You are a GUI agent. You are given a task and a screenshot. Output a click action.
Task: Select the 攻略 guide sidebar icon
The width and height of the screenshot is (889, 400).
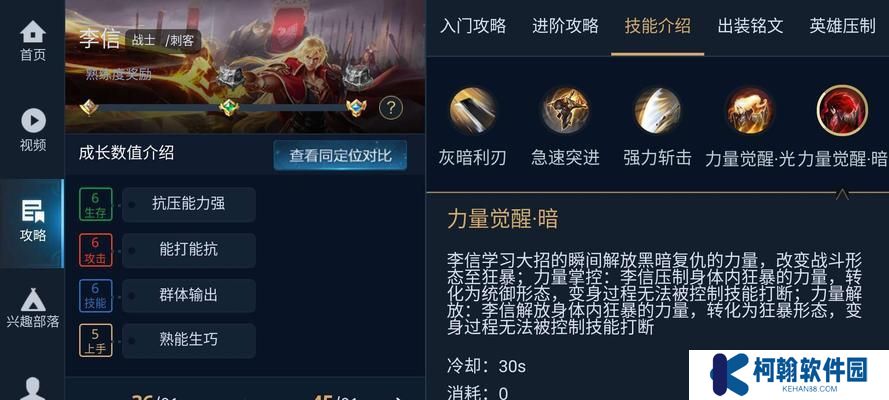pos(33,222)
